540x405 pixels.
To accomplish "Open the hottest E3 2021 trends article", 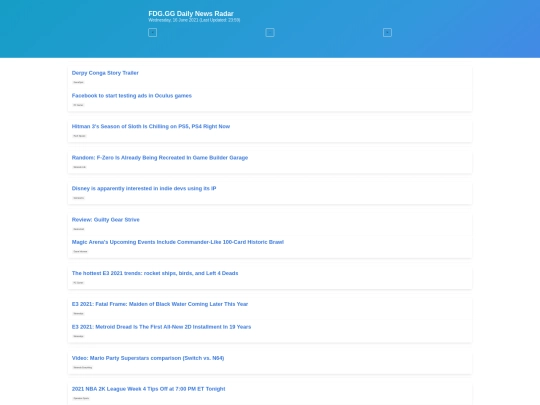I will [155, 273].
